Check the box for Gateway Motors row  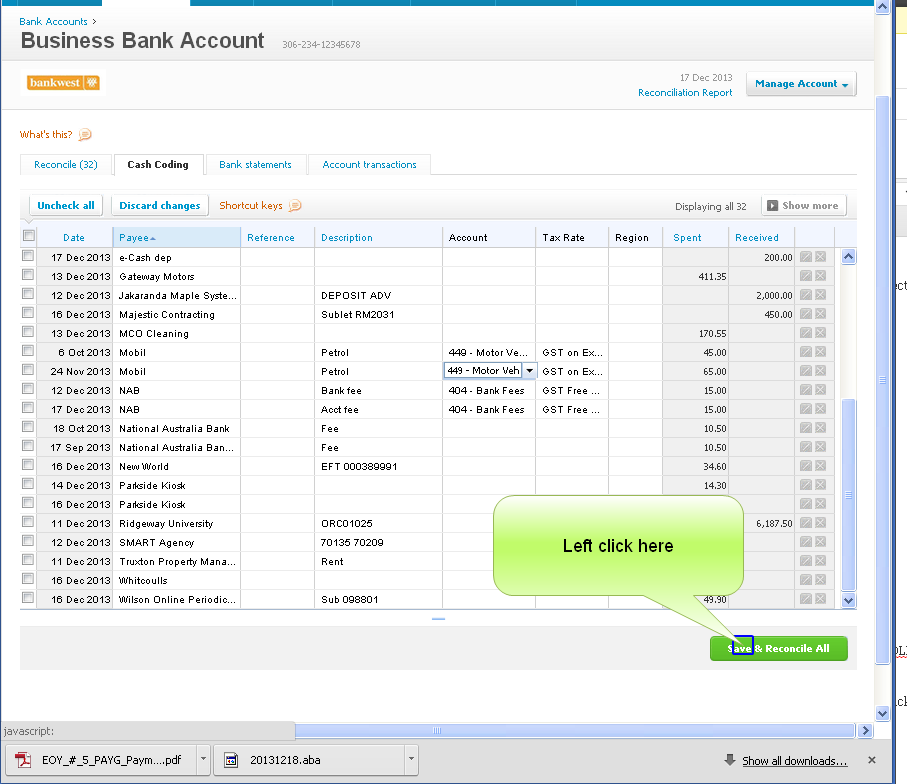click(x=28, y=277)
